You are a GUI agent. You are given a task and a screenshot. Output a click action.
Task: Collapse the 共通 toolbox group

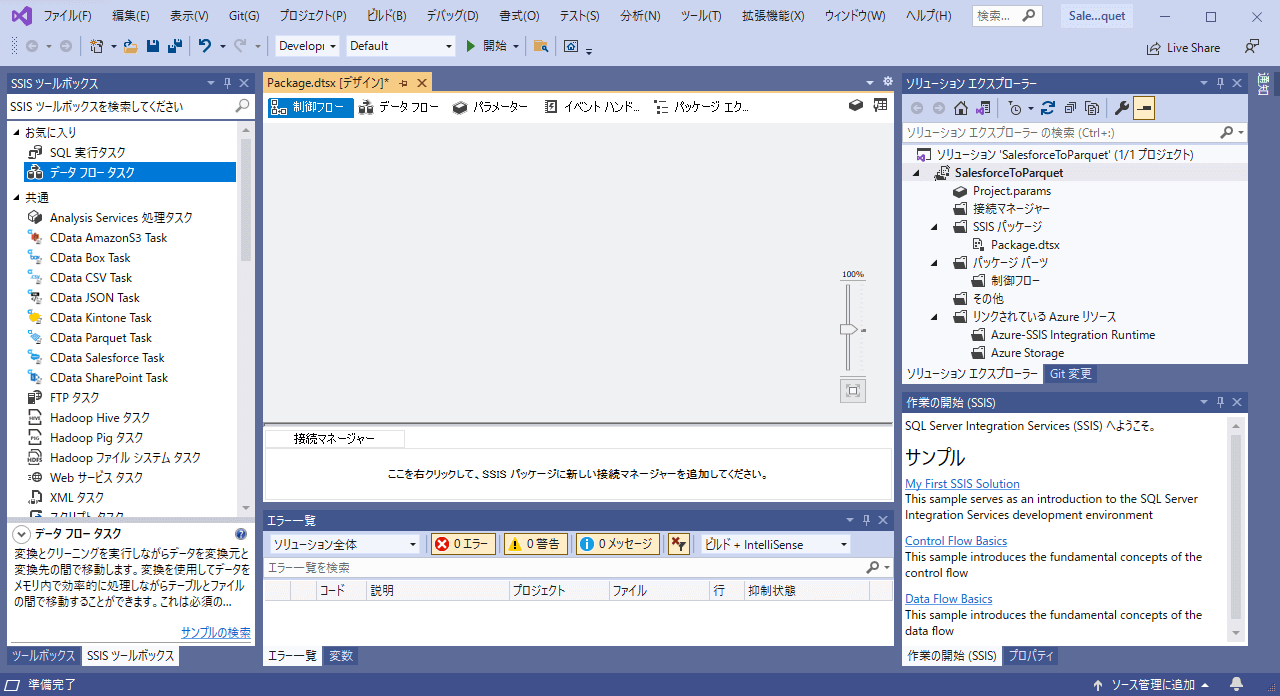point(16,198)
